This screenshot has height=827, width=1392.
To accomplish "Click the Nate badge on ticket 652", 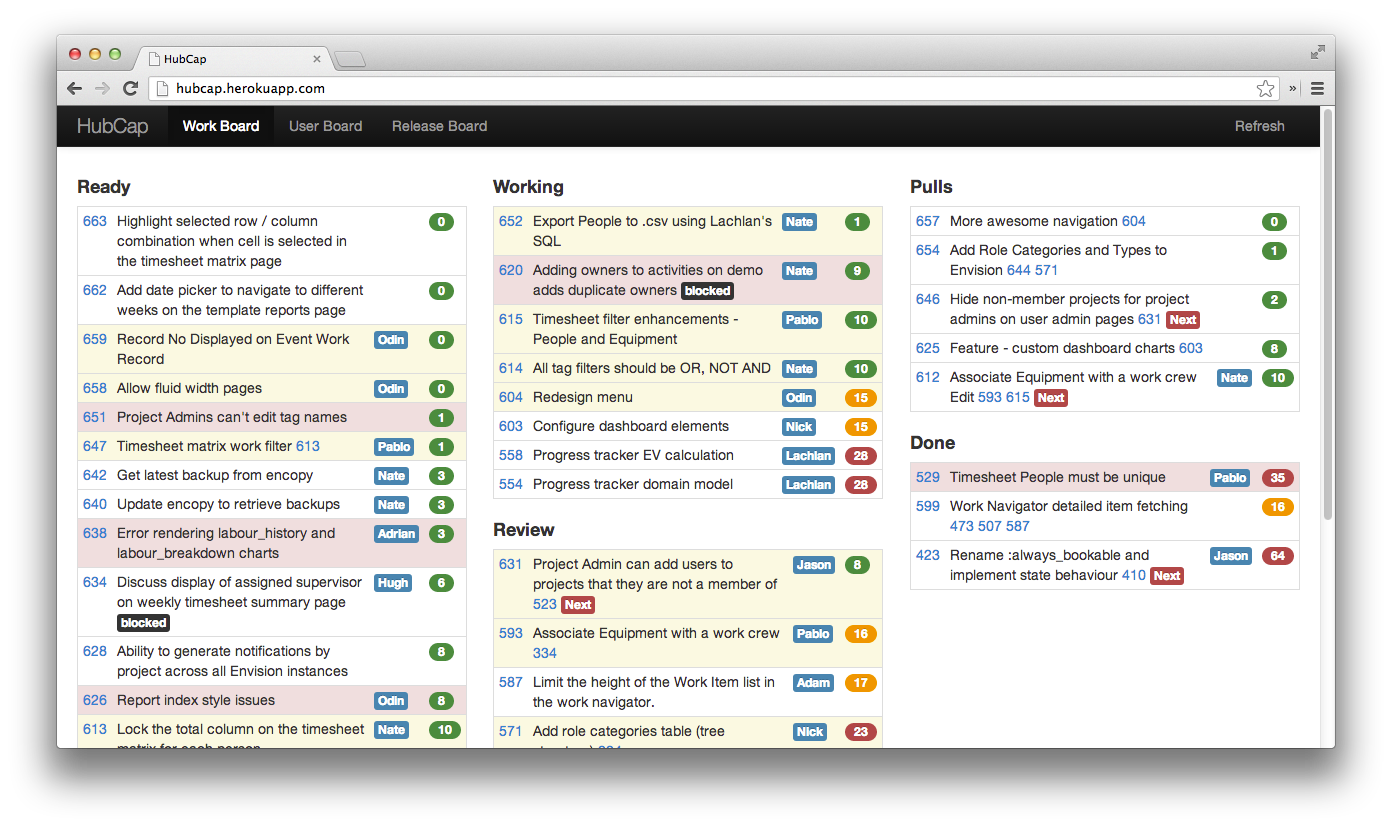I will (799, 221).
